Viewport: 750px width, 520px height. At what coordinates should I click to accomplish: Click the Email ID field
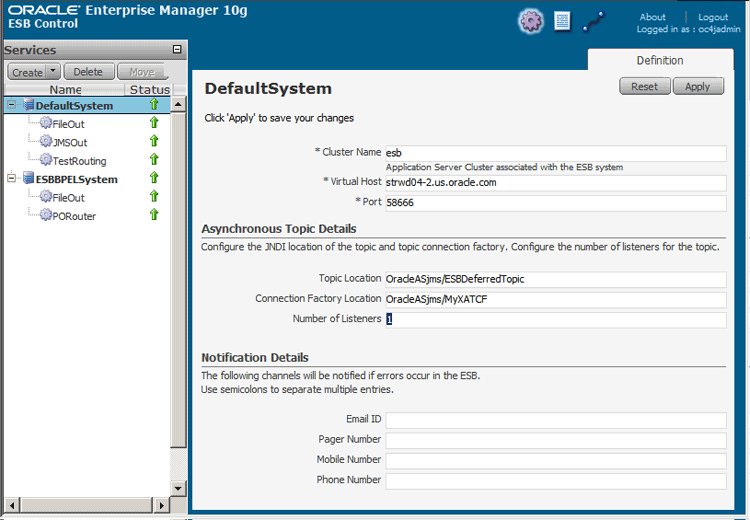point(556,420)
